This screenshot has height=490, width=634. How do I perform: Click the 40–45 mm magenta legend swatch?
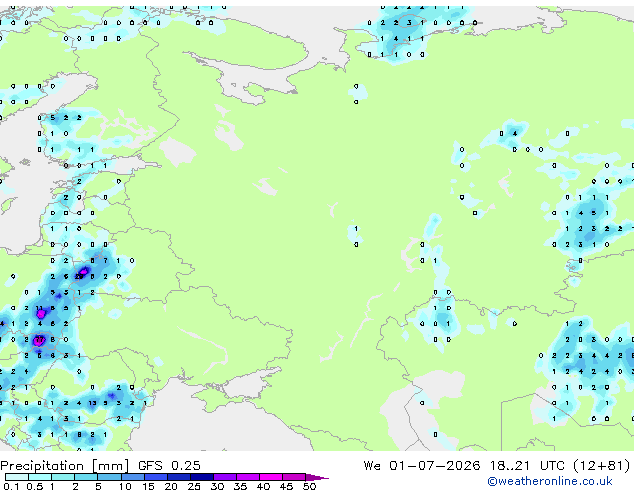coord(271,477)
